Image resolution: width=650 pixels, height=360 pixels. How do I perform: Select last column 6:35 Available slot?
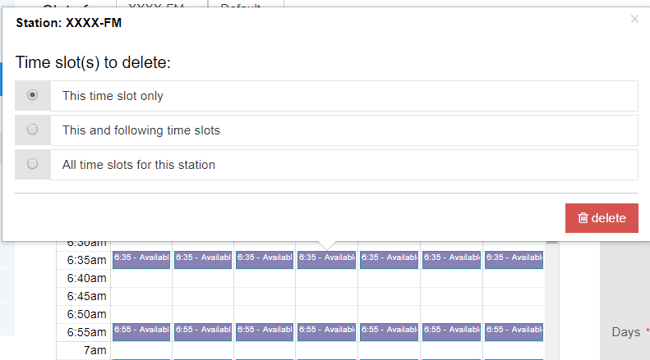(x=514, y=260)
